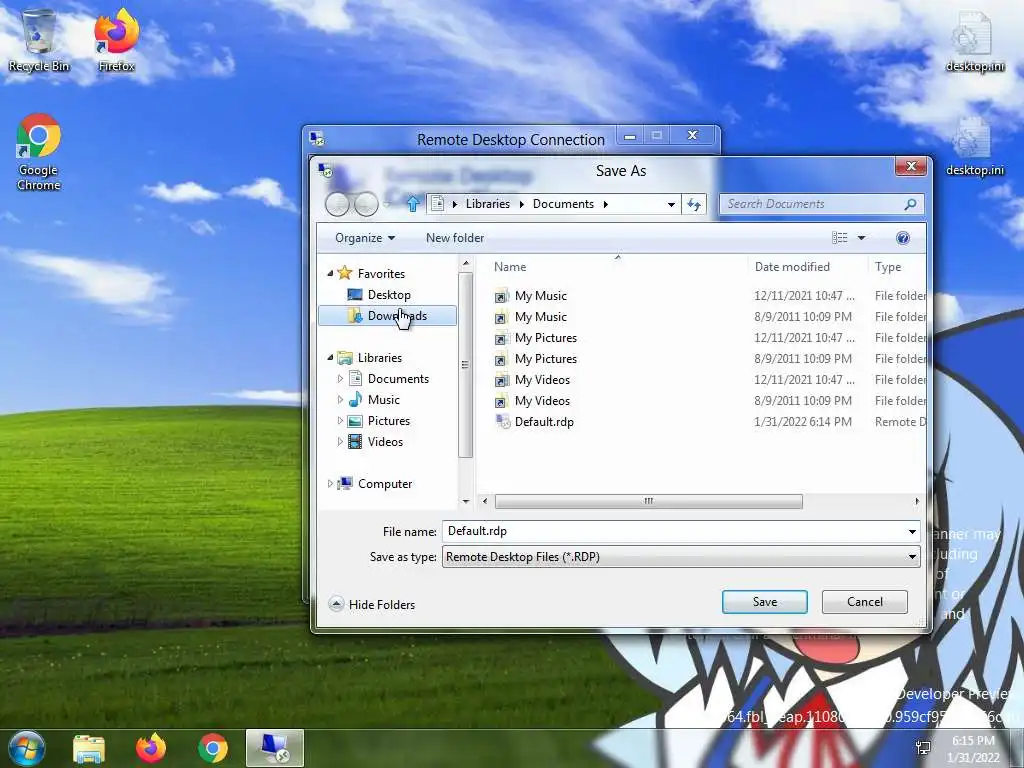Minimize the Remote Desktop Connection window
1024x768 pixels.
click(630, 136)
